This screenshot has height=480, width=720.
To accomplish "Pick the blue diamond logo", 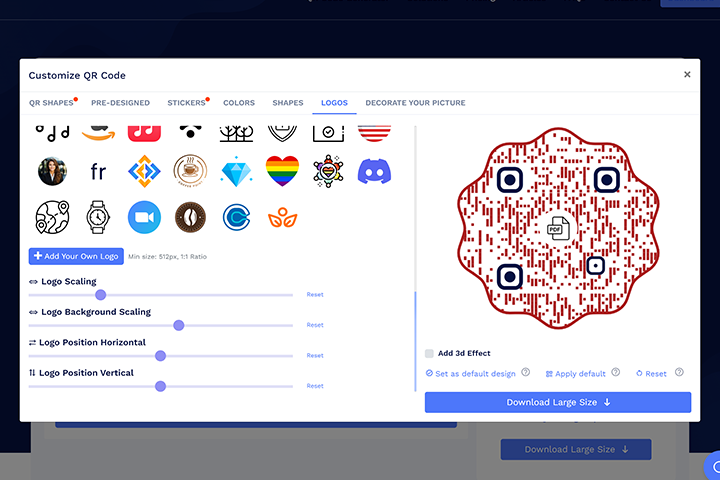I will pyautogui.click(x=236, y=172).
